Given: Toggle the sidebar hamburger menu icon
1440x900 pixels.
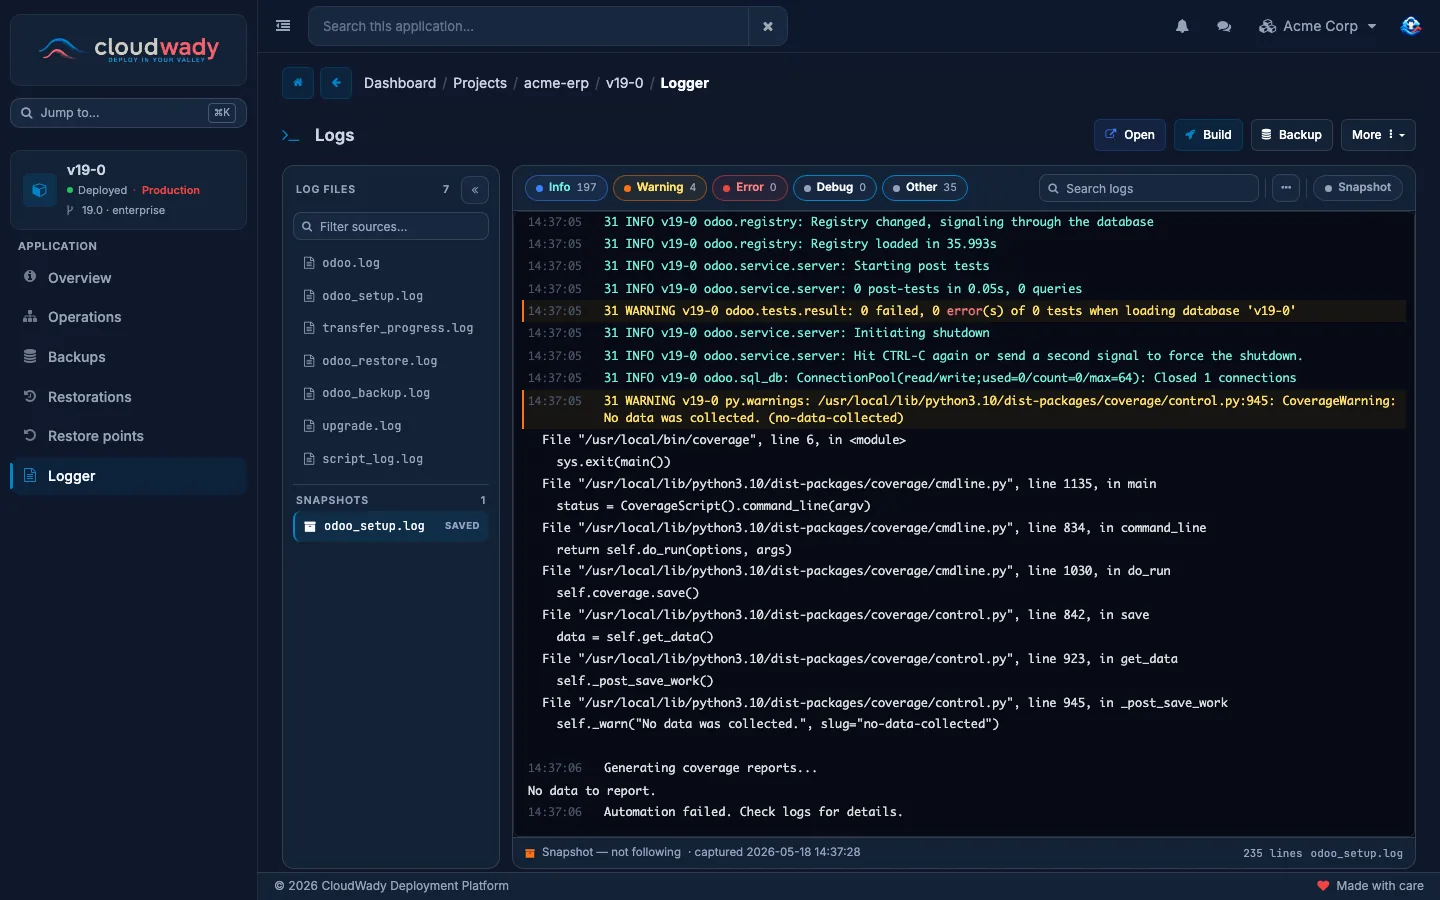Looking at the screenshot, I should coord(283,26).
